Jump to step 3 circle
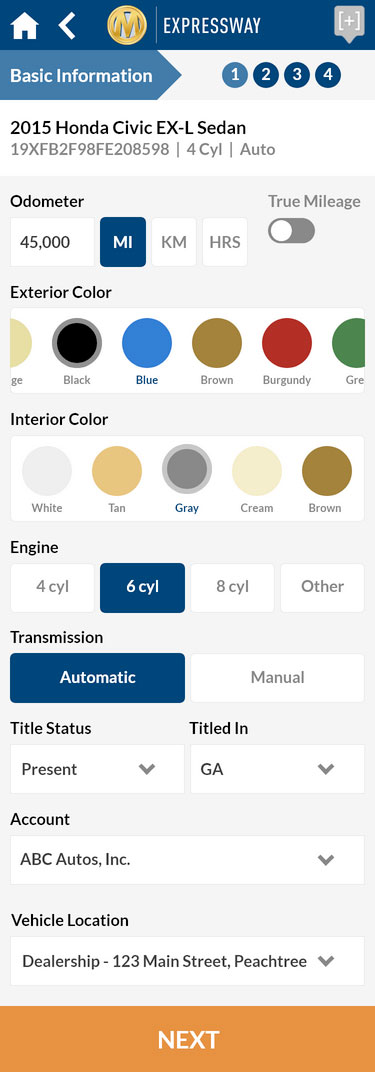The height and width of the screenshot is (1072, 375). tap(296, 75)
